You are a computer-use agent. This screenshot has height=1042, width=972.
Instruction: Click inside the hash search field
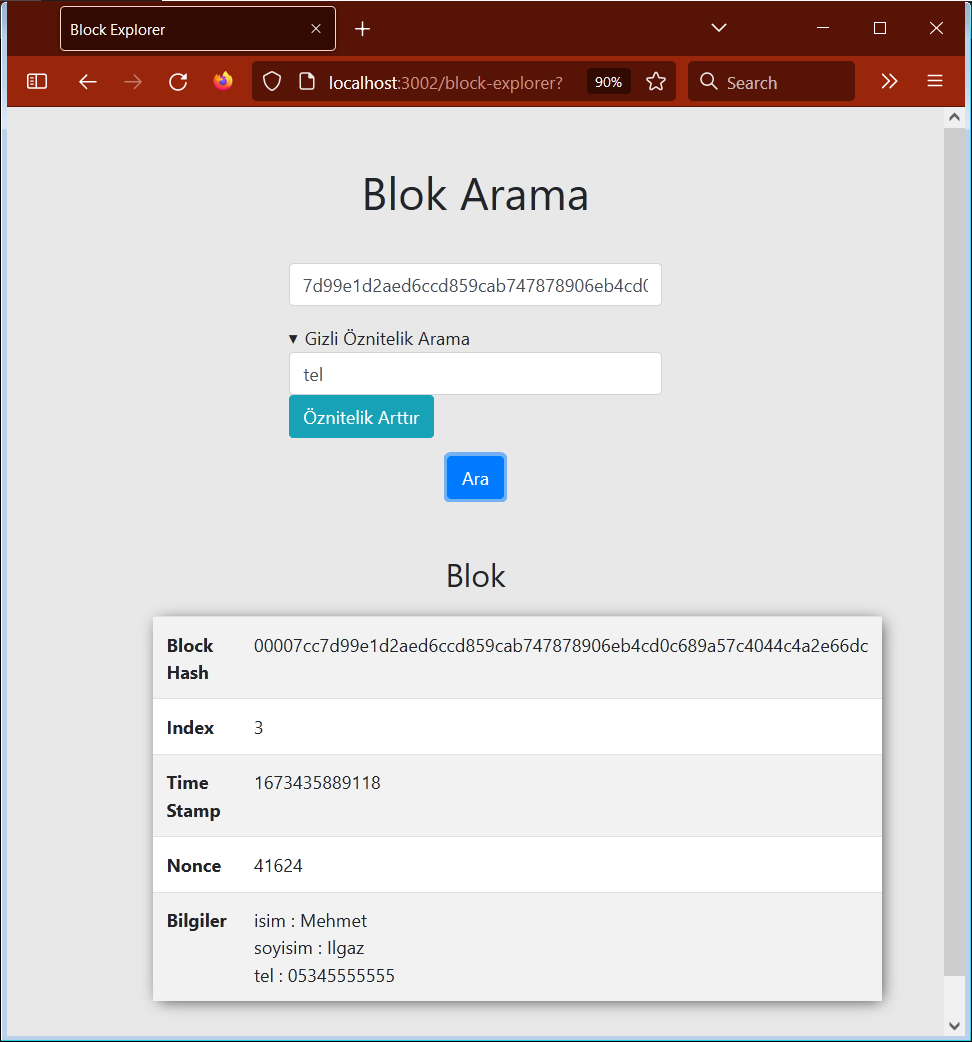click(x=475, y=285)
